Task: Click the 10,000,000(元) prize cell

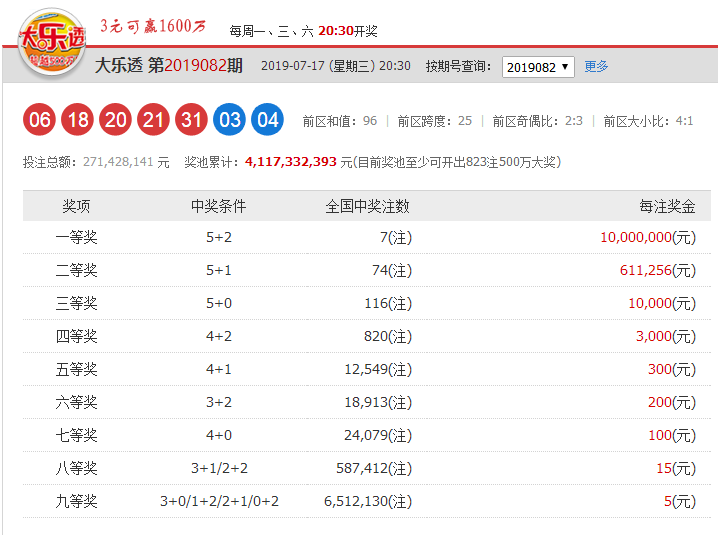Action: (648, 237)
